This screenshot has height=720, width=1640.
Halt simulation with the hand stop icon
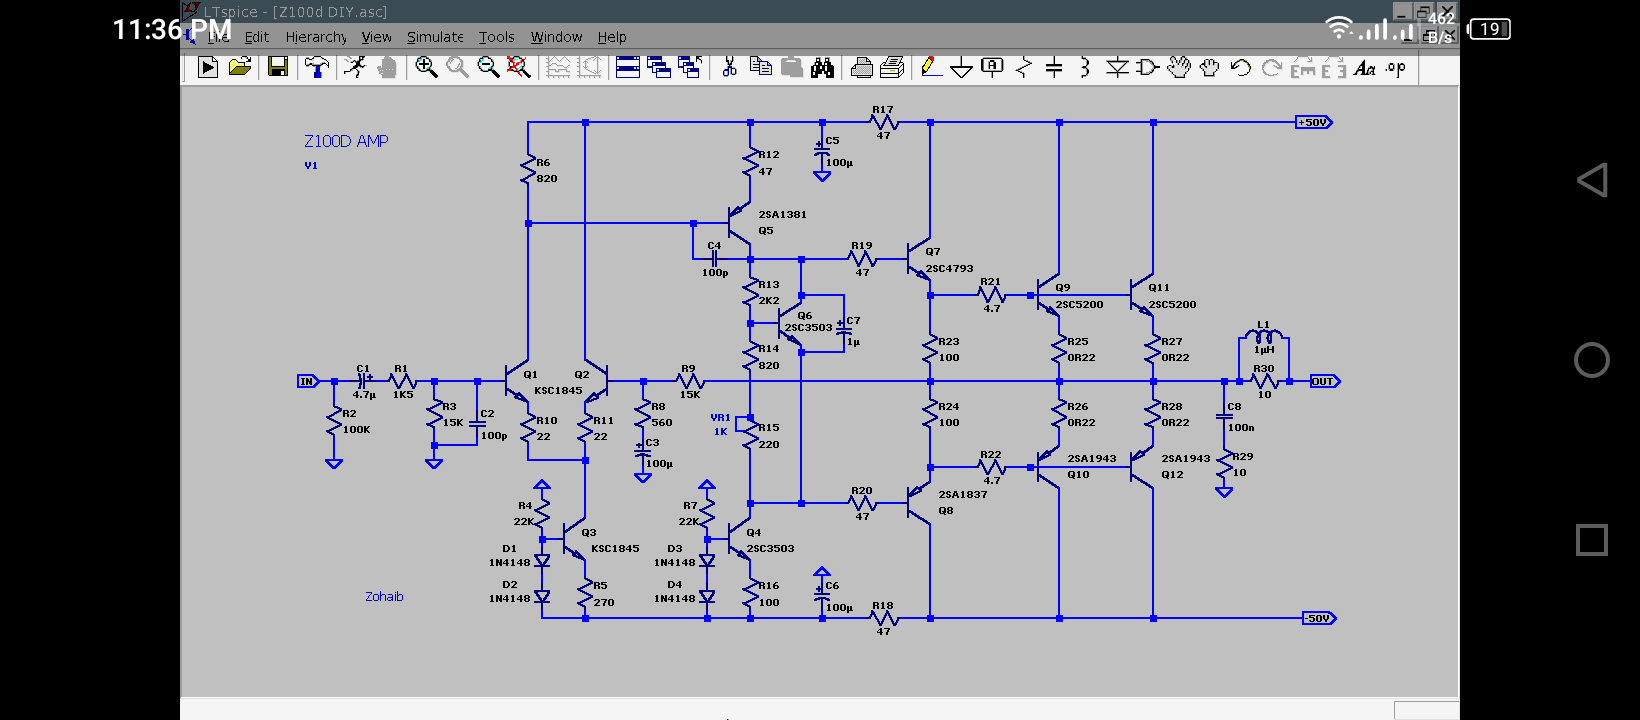point(387,67)
